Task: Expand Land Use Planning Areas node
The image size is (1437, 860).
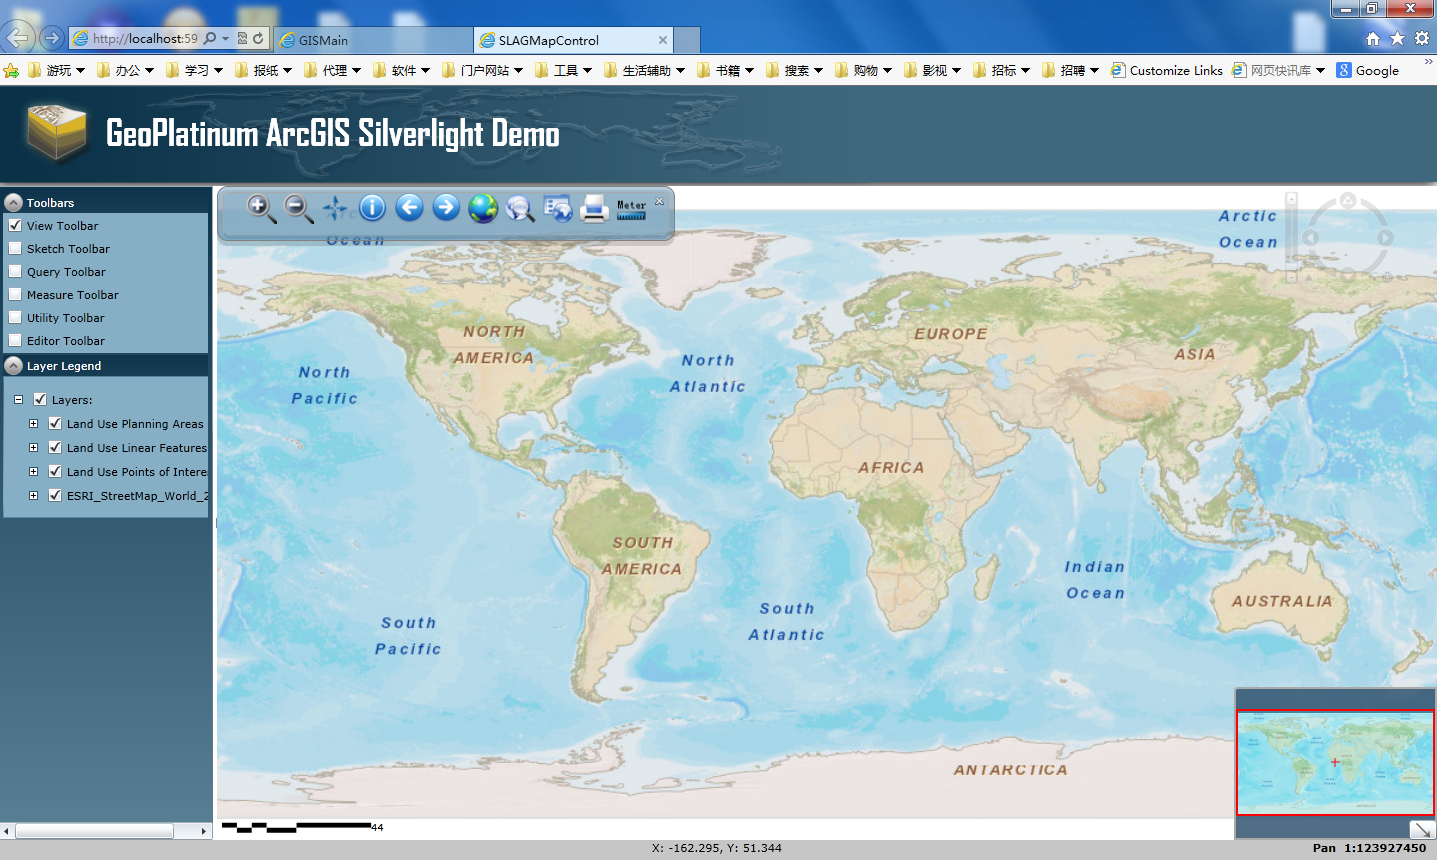Action: (33, 423)
